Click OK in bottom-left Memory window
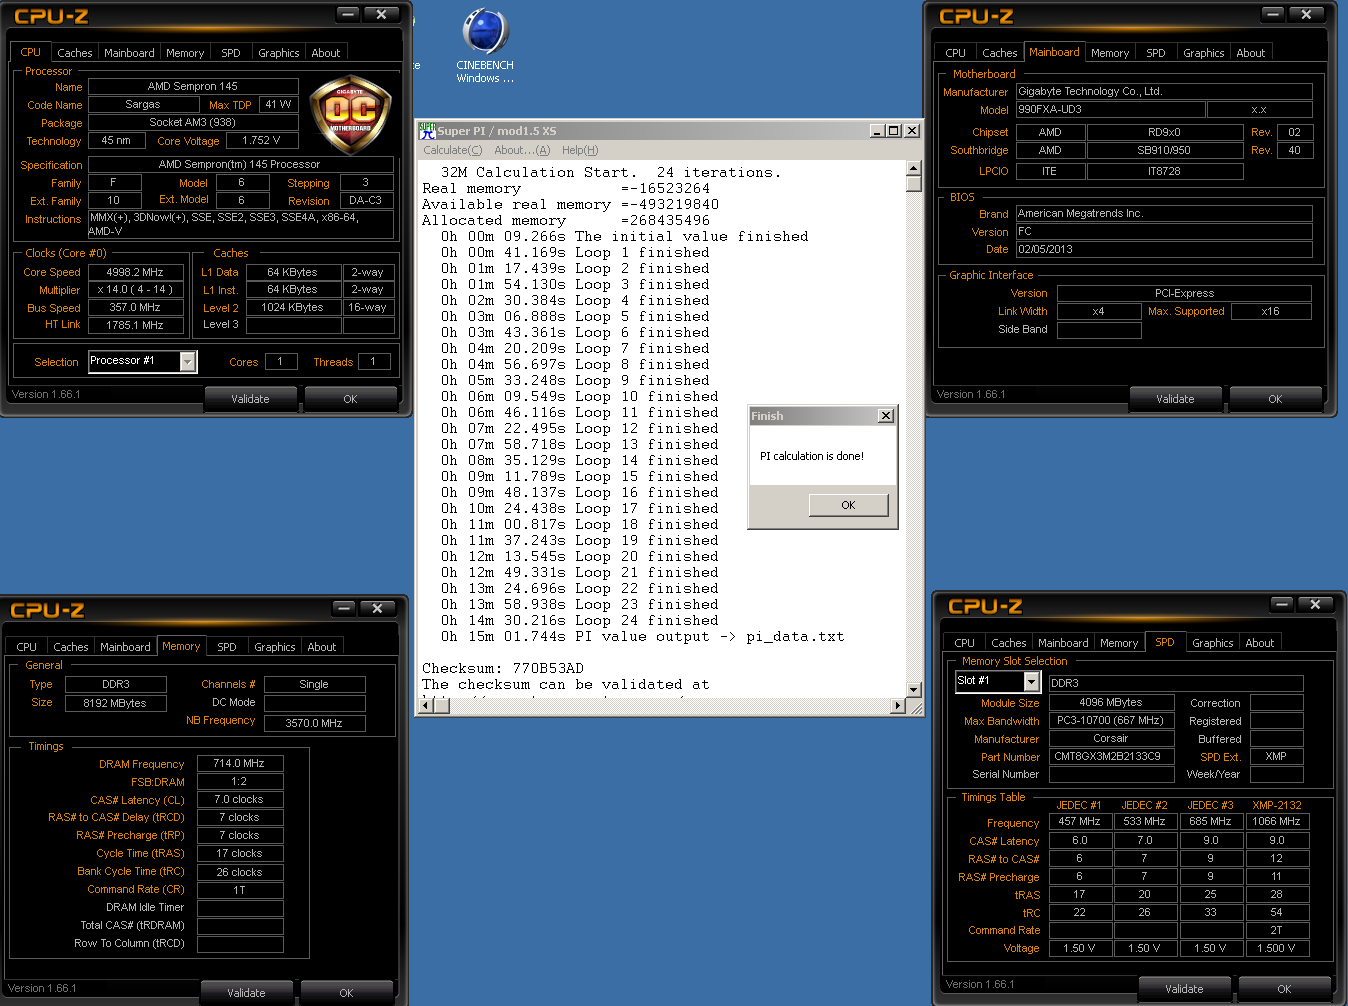 [346, 993]
